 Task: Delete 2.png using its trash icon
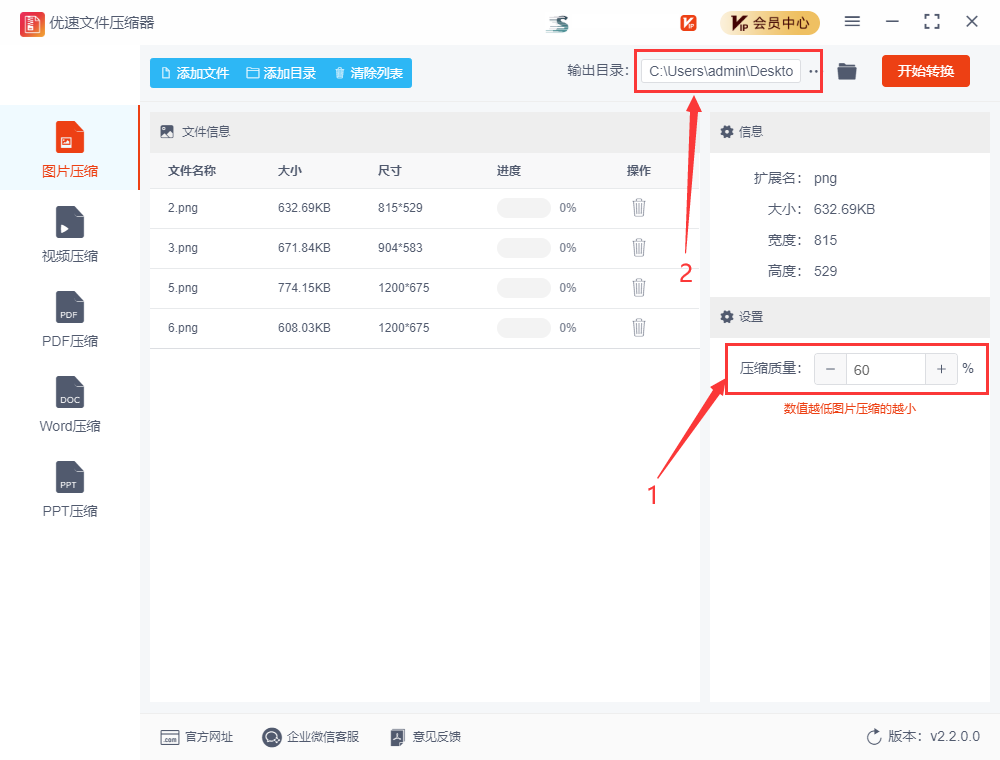(x=639, y=208)
